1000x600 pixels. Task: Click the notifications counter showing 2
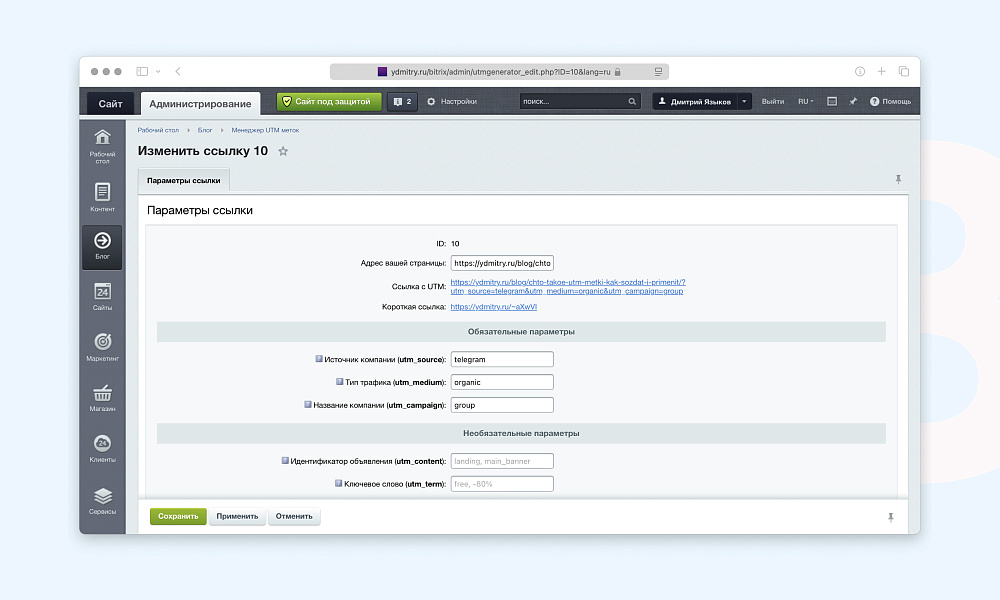(x=402, y=101)
